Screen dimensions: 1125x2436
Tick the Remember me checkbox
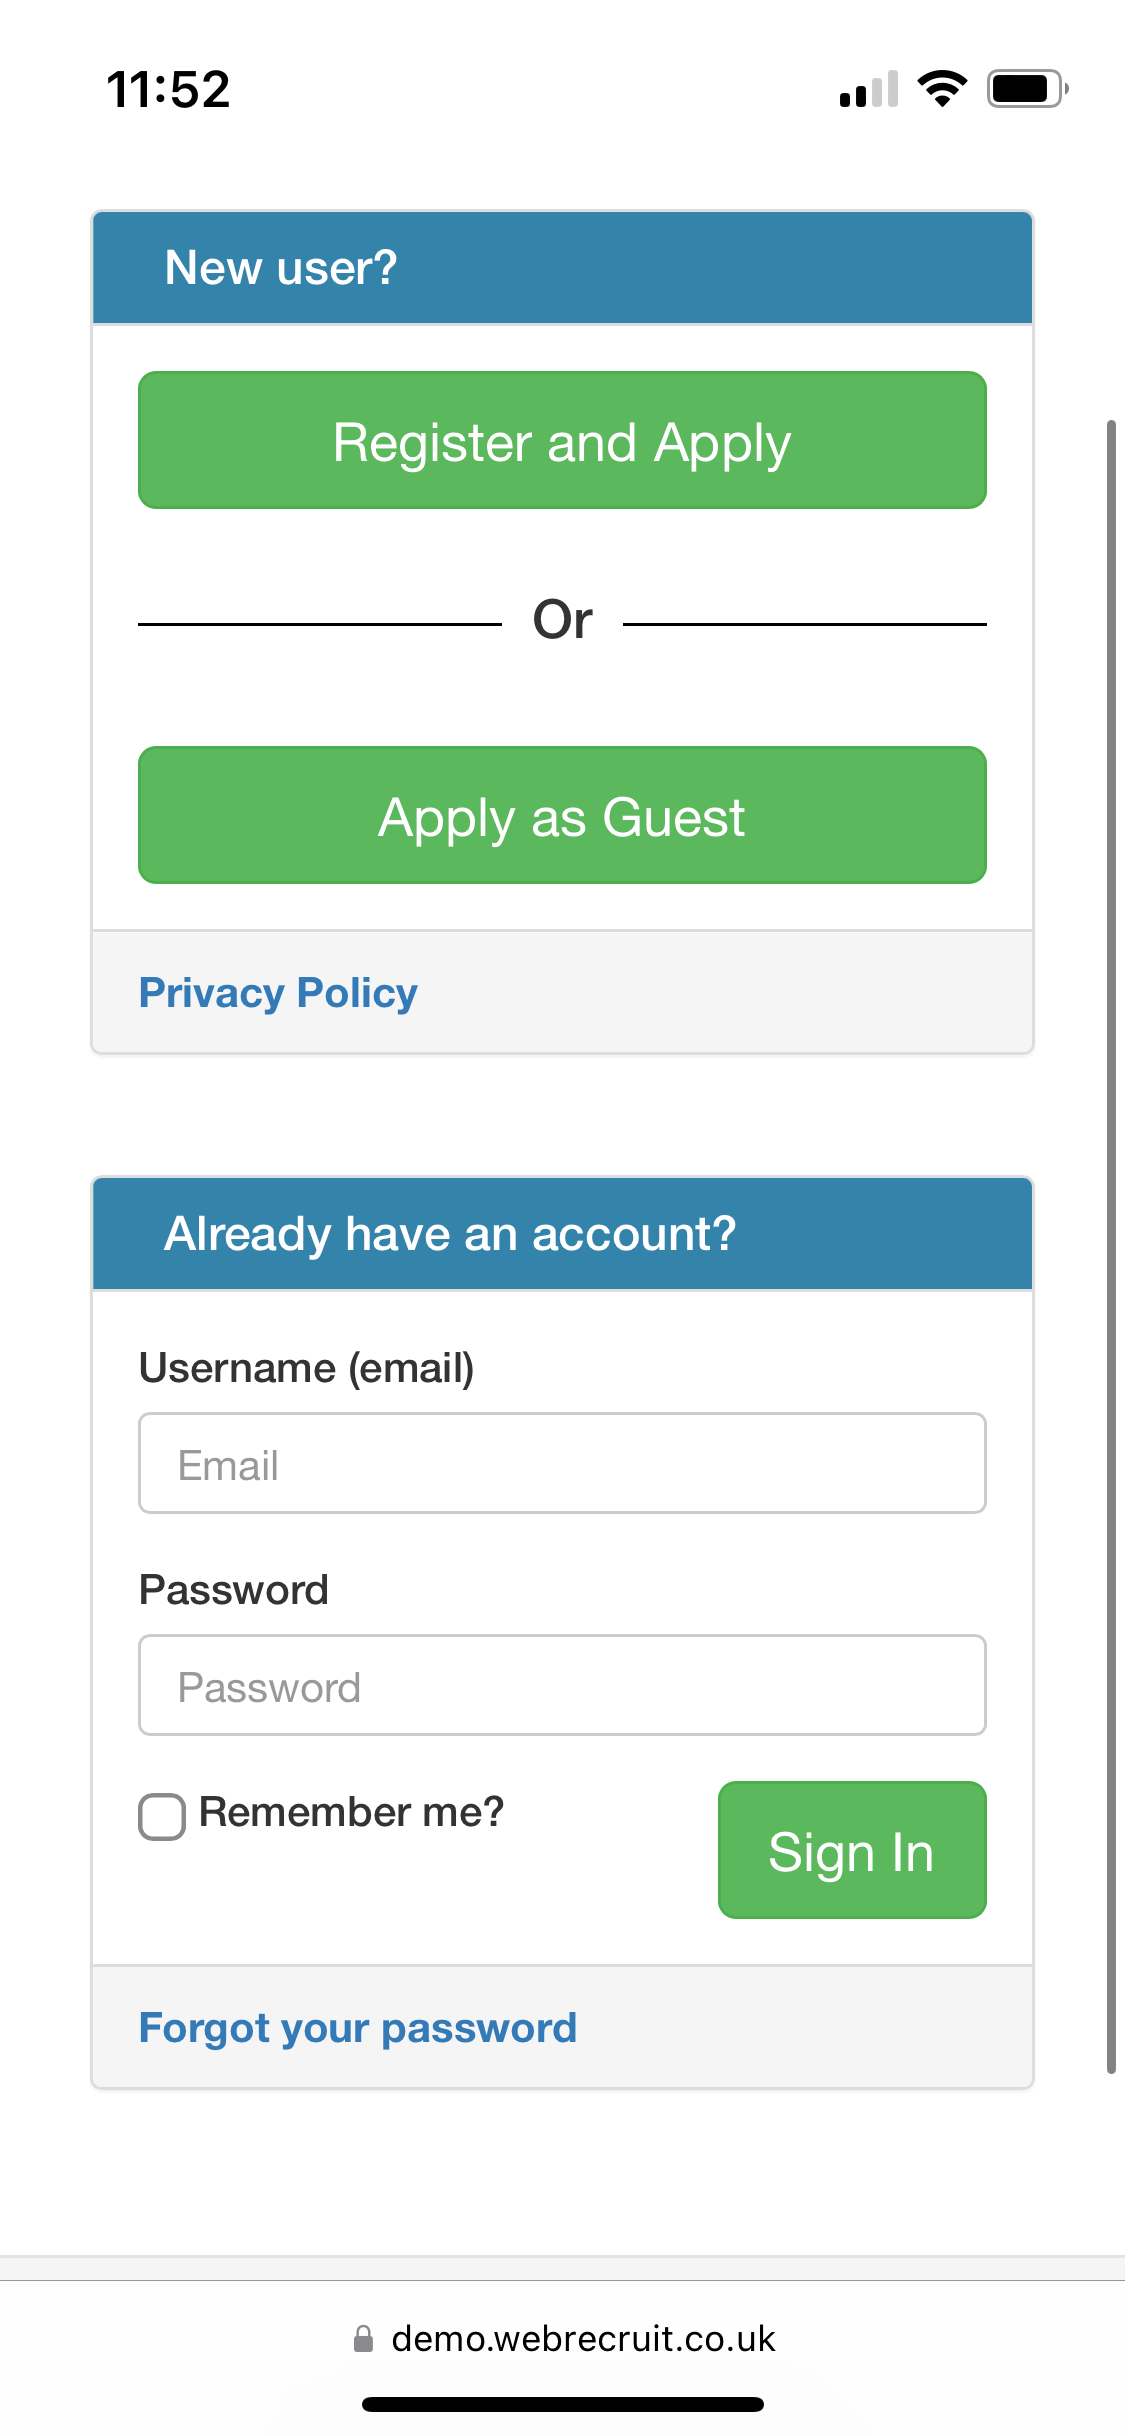162,1816
